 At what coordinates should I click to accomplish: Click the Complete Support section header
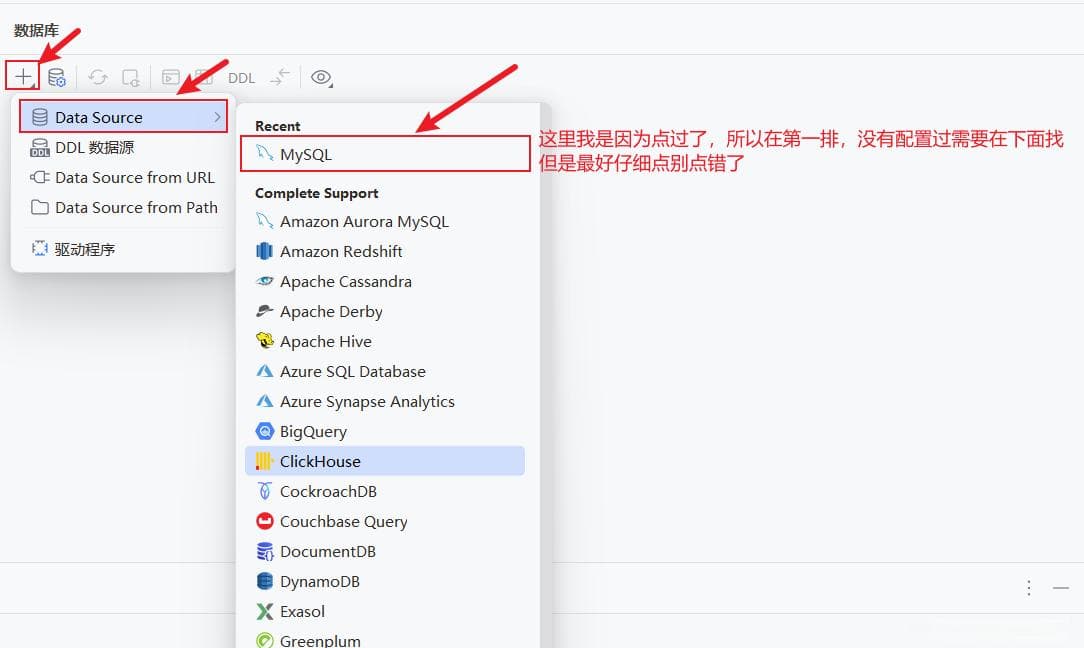[317, 193]
